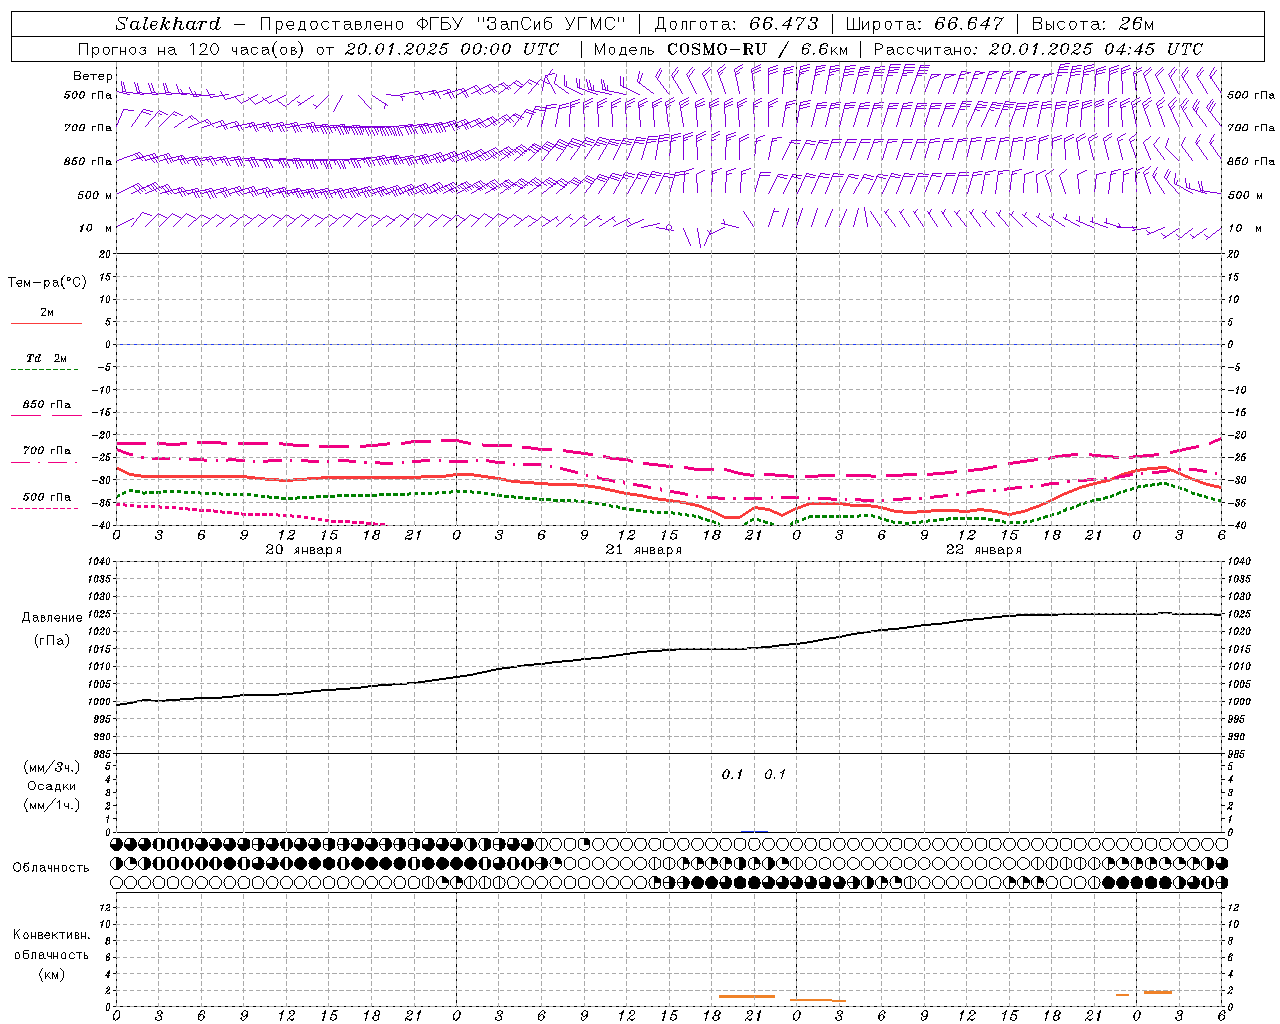
Task: Click the "Осадки" precipitation label
Action: click(x=52, y=786)
